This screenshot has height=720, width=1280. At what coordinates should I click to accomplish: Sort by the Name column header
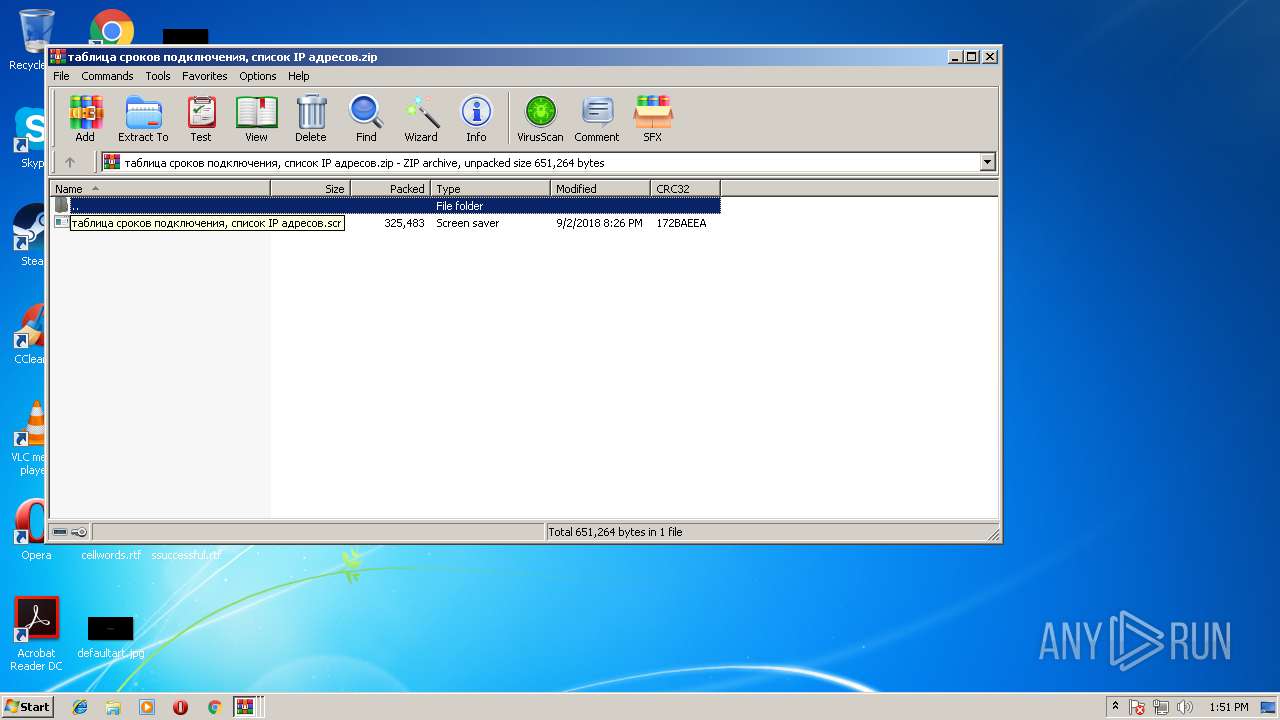(160, 188)
